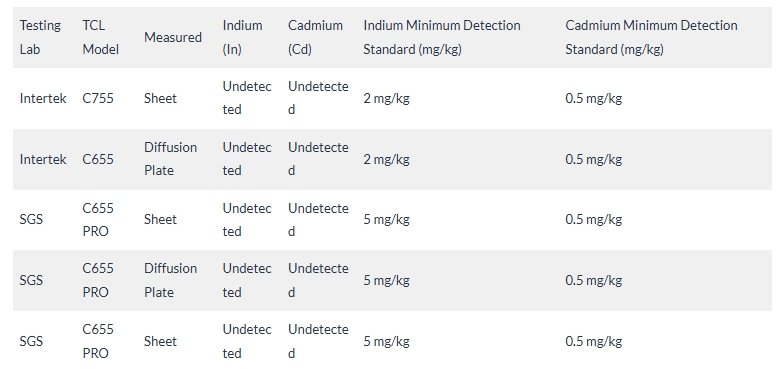Click the Measured column header
Viewport: 783px width, 369px height.
click(x=173, y=37)
